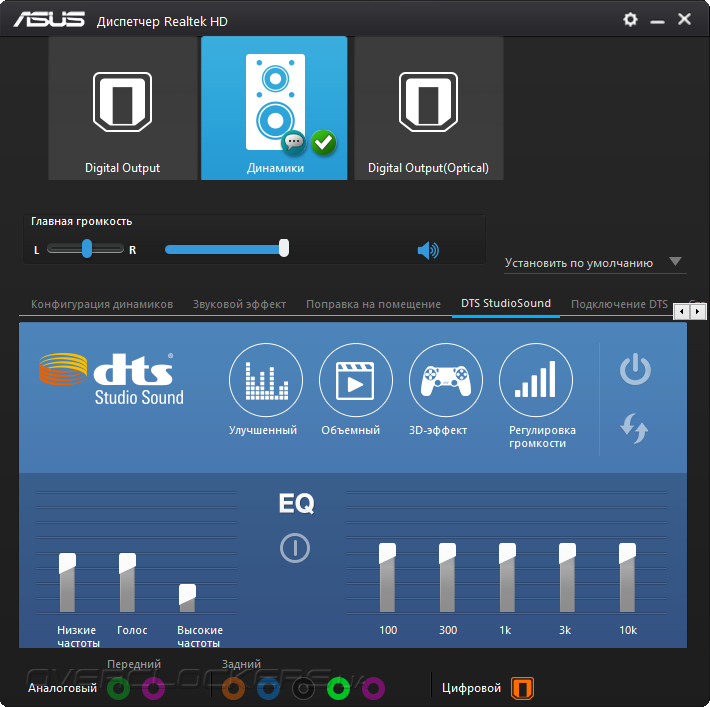Click rear black audio jack
Image resolution: width=710 pixels, height=707 pixels.
click(x=303, y=688)
